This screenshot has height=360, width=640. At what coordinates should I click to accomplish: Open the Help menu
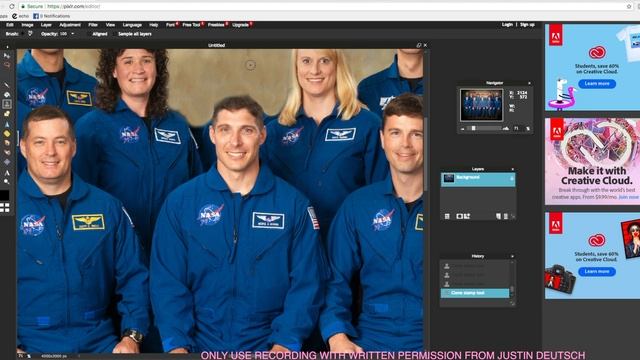tap(153, 25)
